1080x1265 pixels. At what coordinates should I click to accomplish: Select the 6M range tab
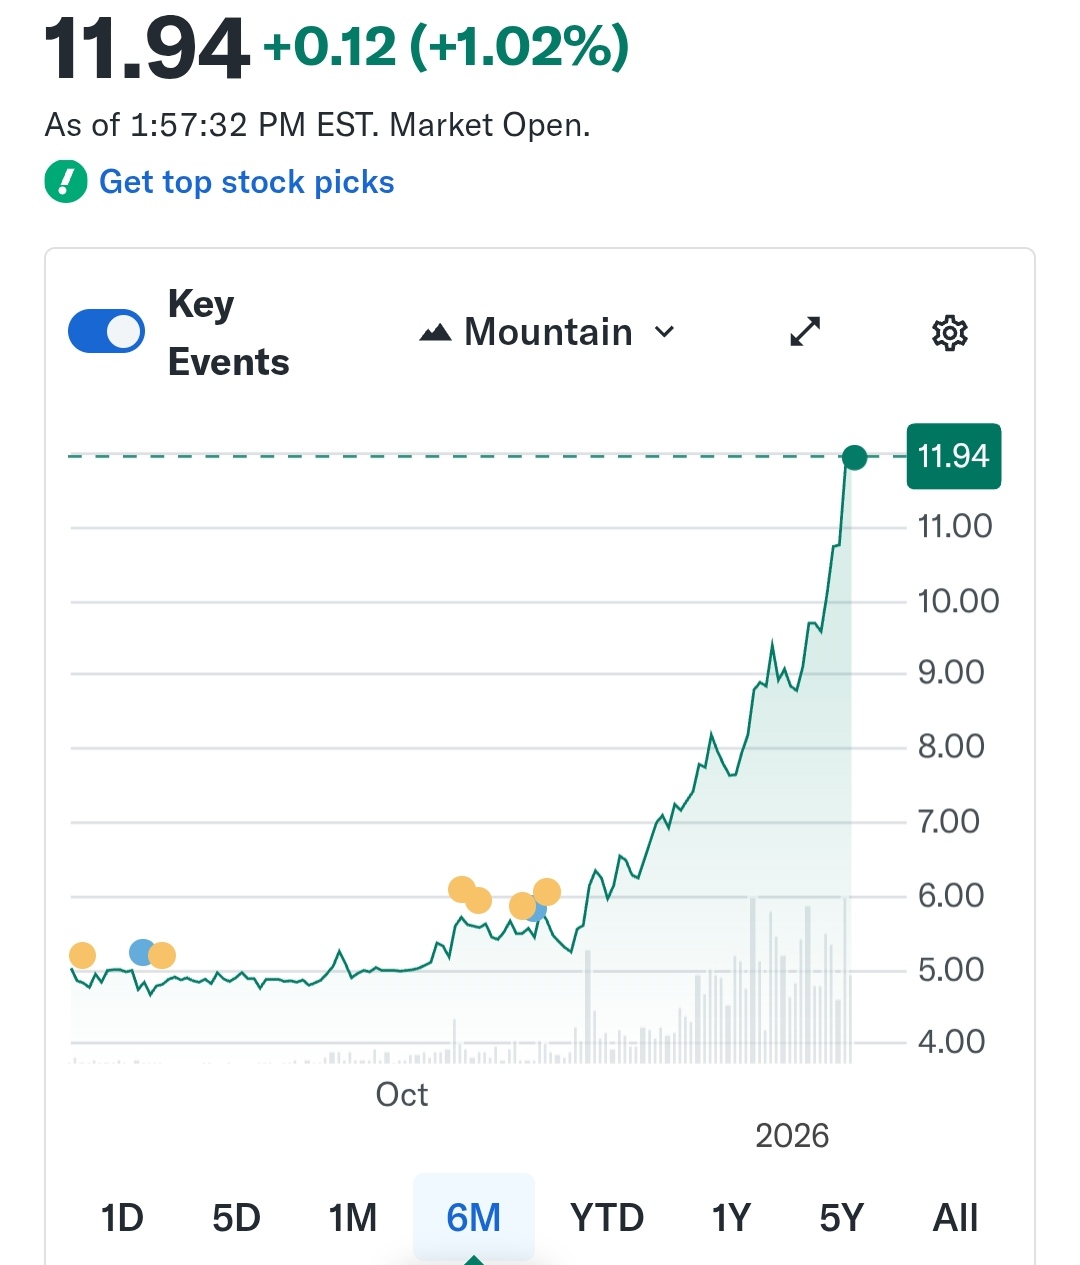(x=474, y=1218)
